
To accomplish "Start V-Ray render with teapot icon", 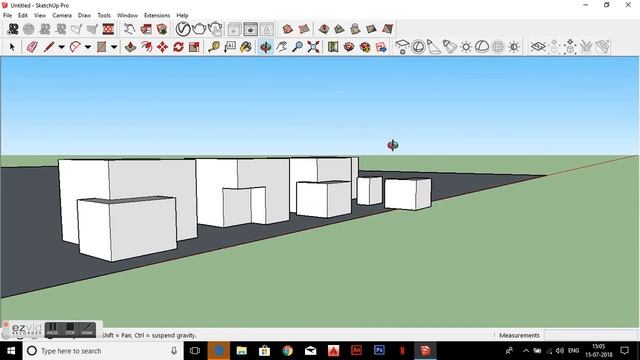I will tap(199, 29).
